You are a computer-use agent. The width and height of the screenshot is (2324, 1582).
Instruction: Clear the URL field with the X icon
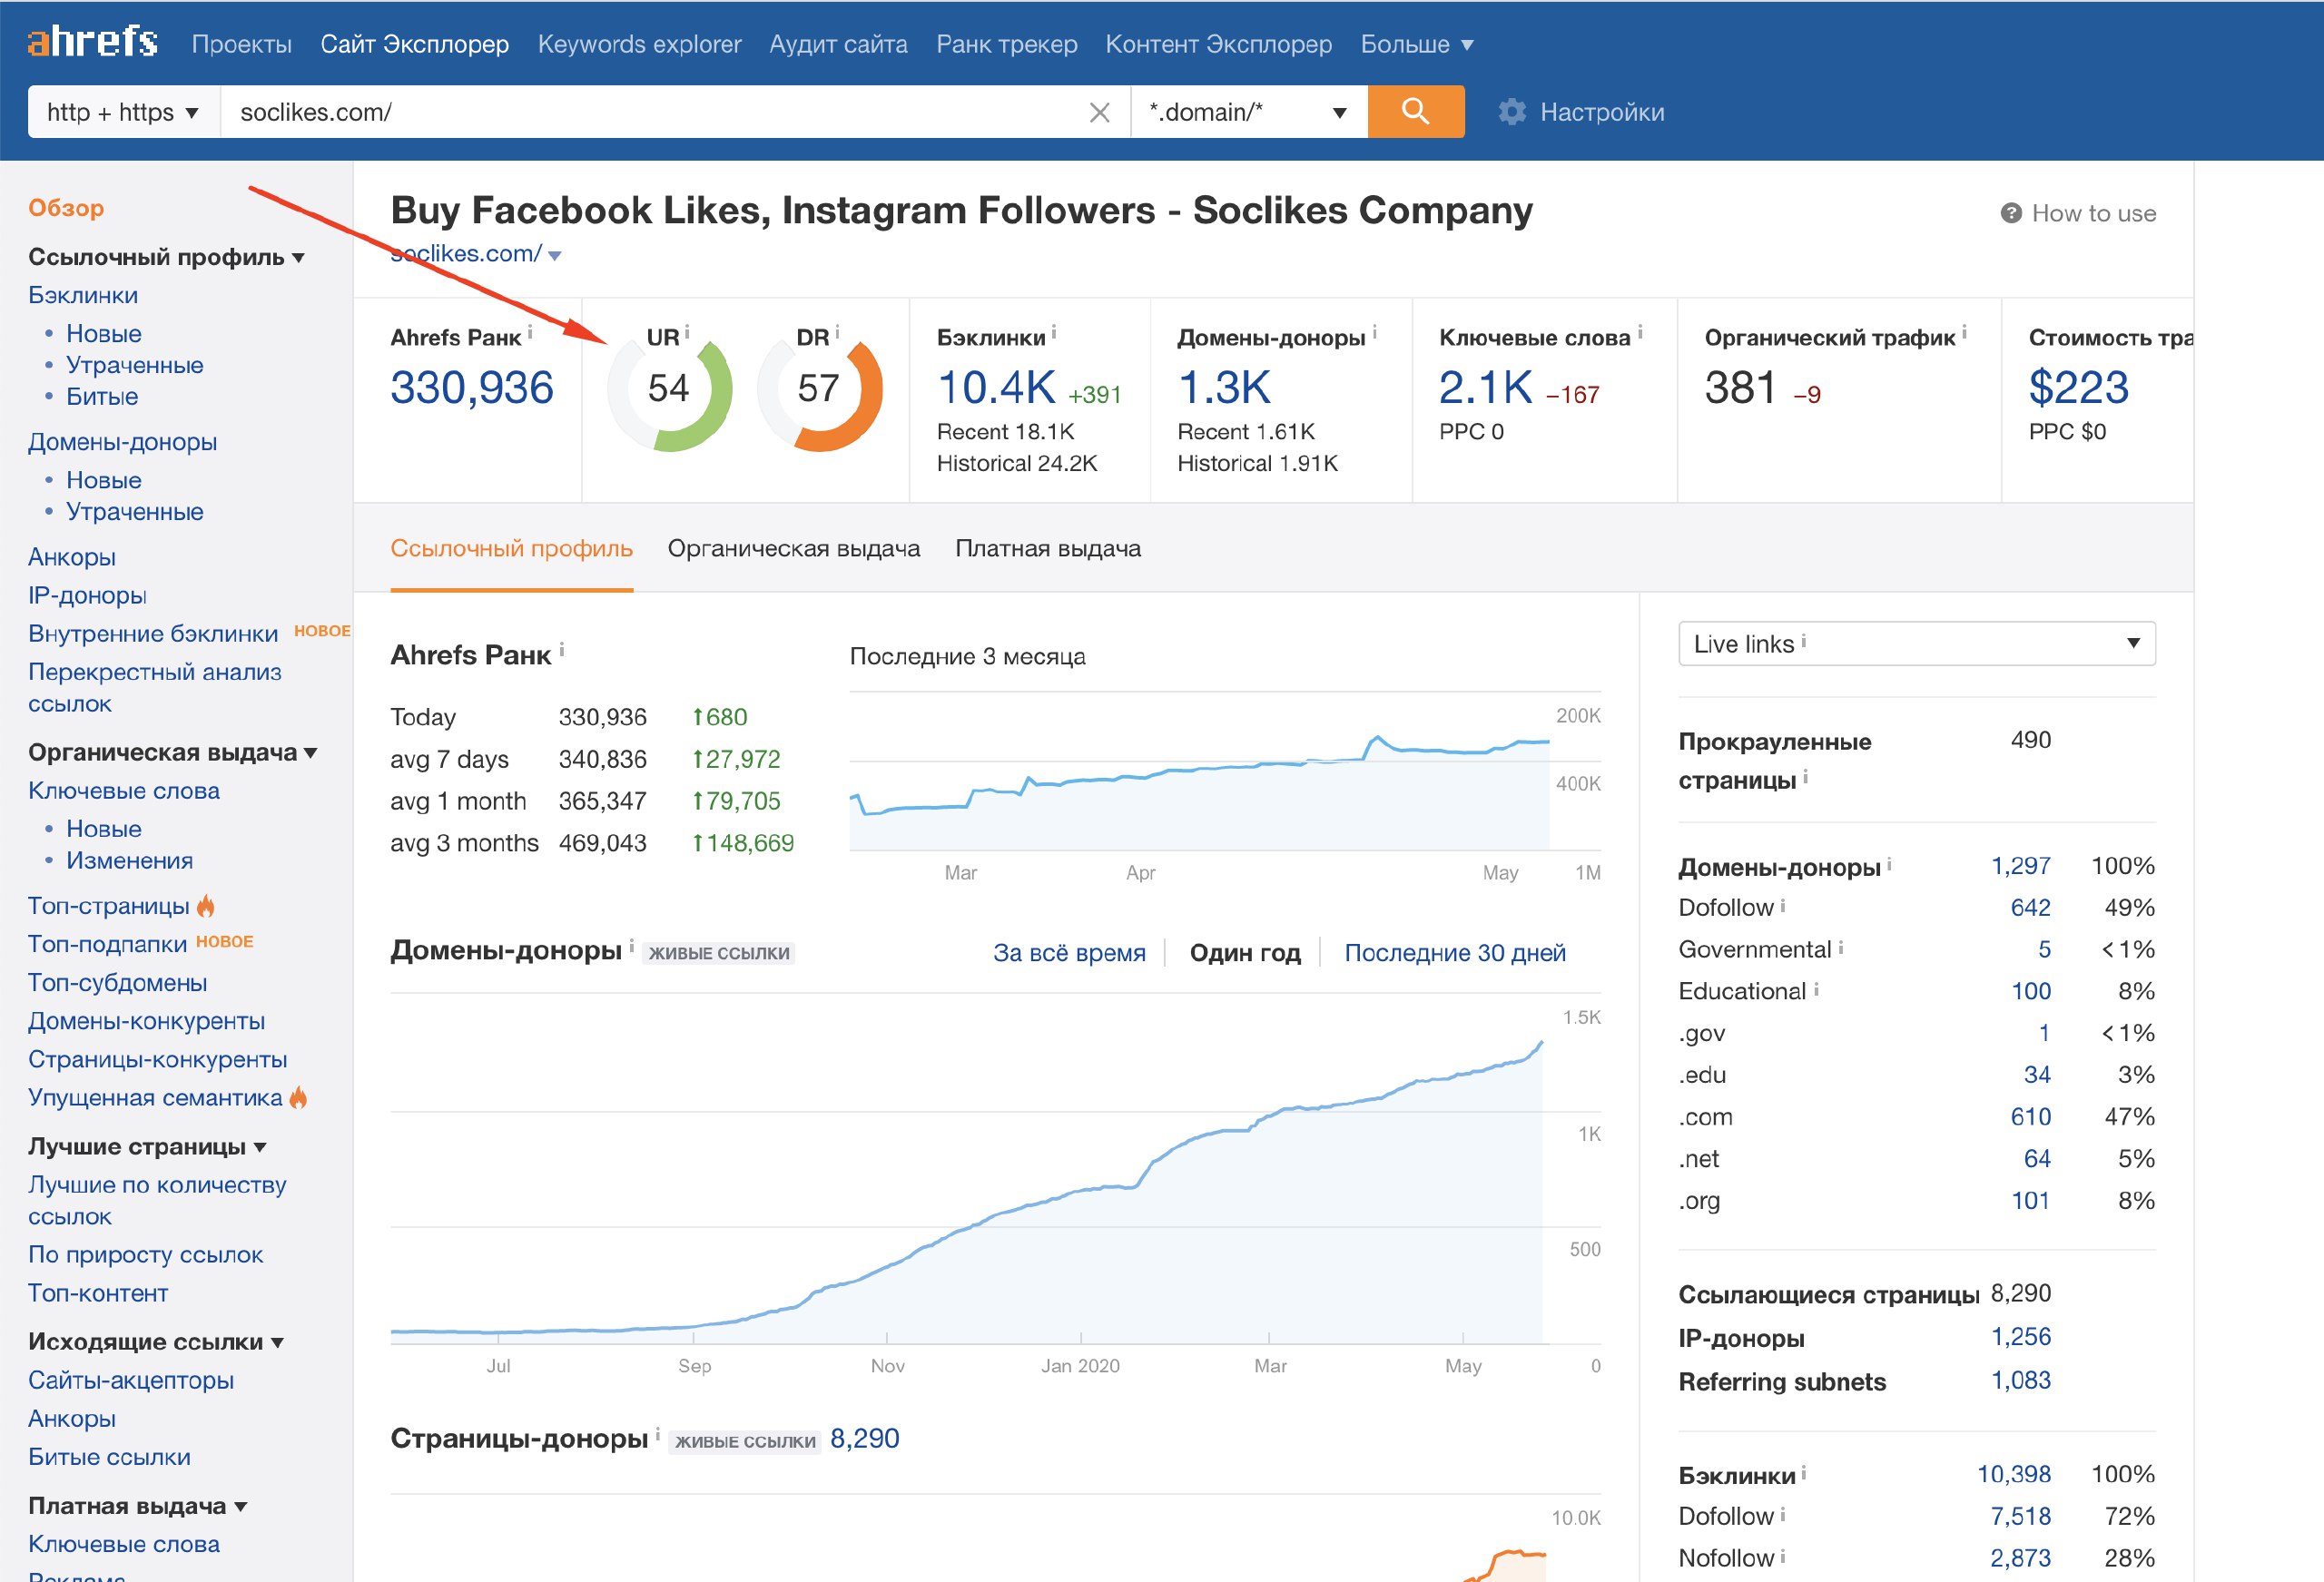pyautogui.click(x=1099, y=112)
